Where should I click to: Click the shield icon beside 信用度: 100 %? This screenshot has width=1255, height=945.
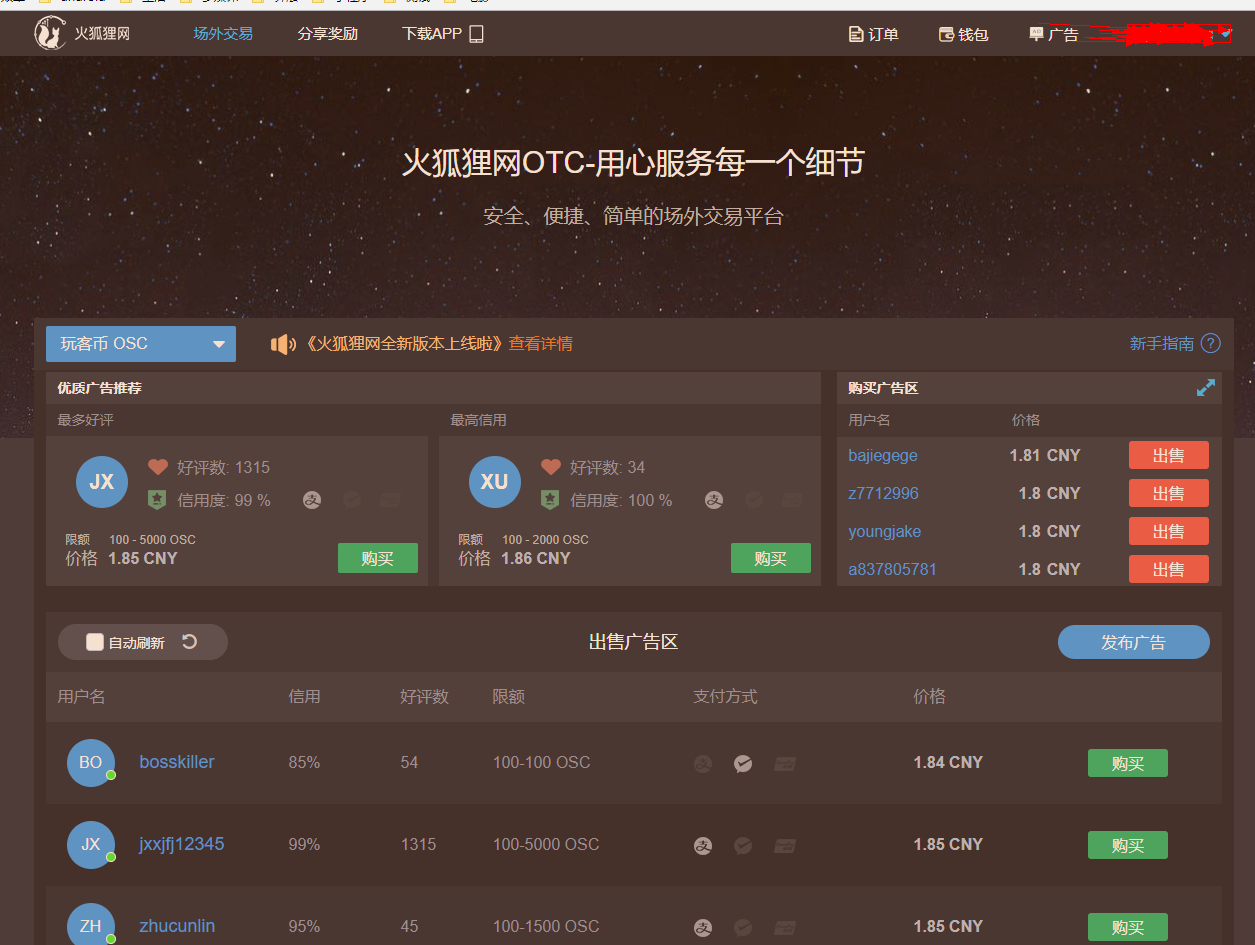click(x=550, y=499)
